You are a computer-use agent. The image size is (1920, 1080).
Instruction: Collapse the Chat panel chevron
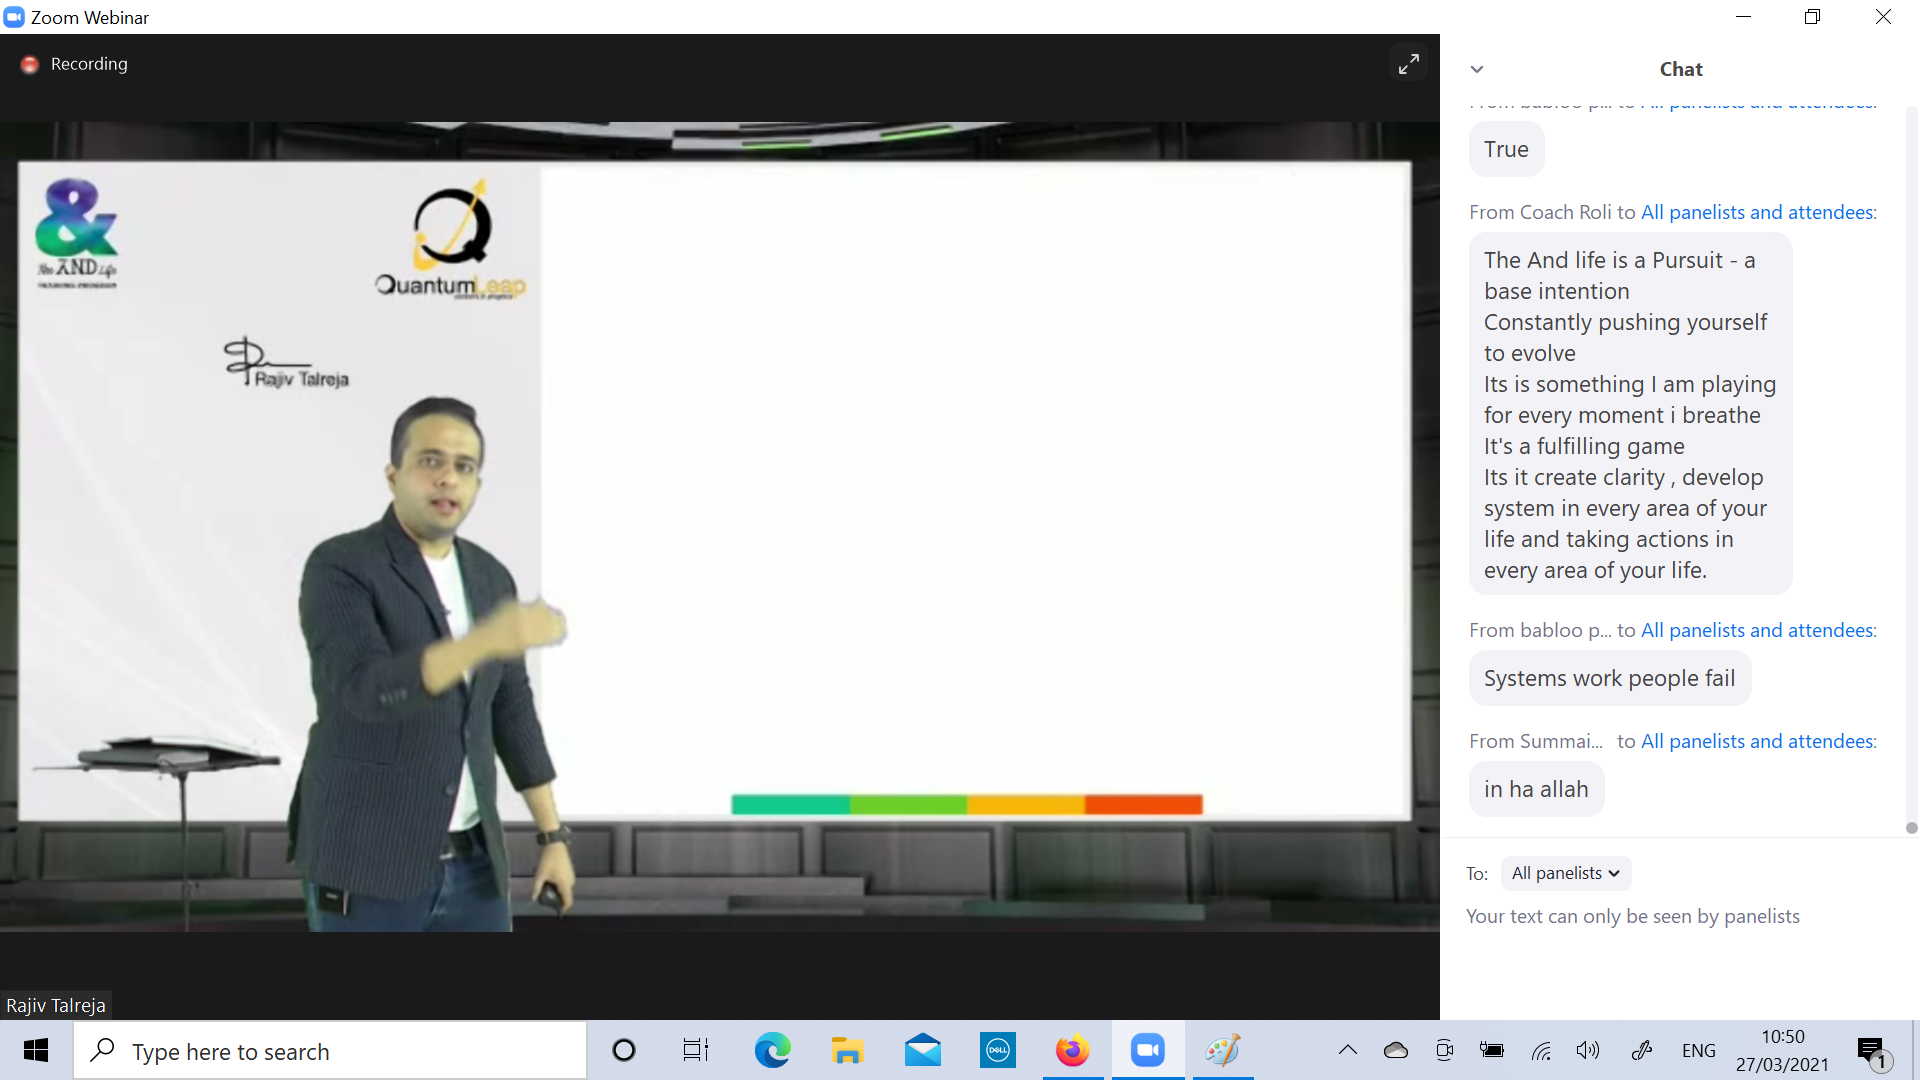click(1477, 69)
